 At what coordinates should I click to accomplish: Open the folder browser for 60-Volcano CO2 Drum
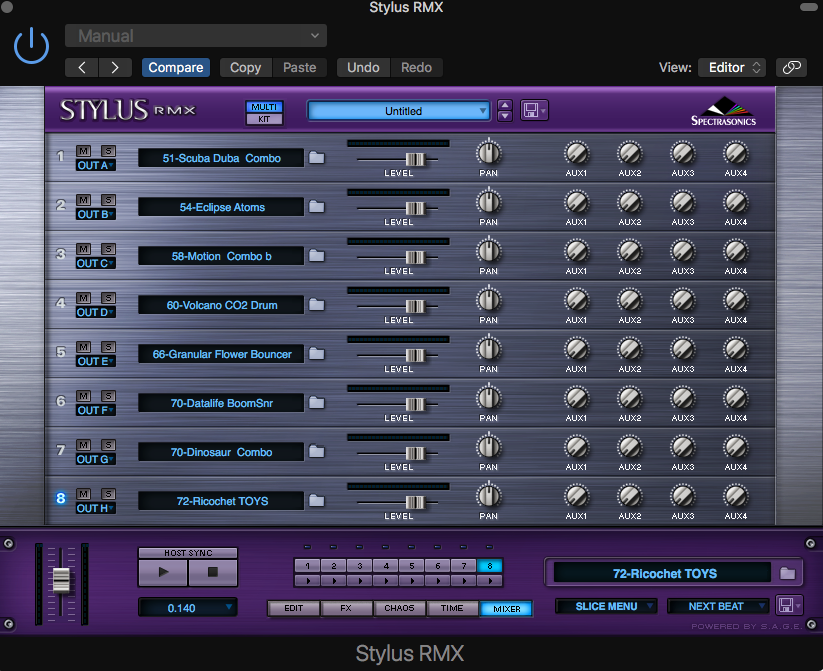click(x=316, y=305)
